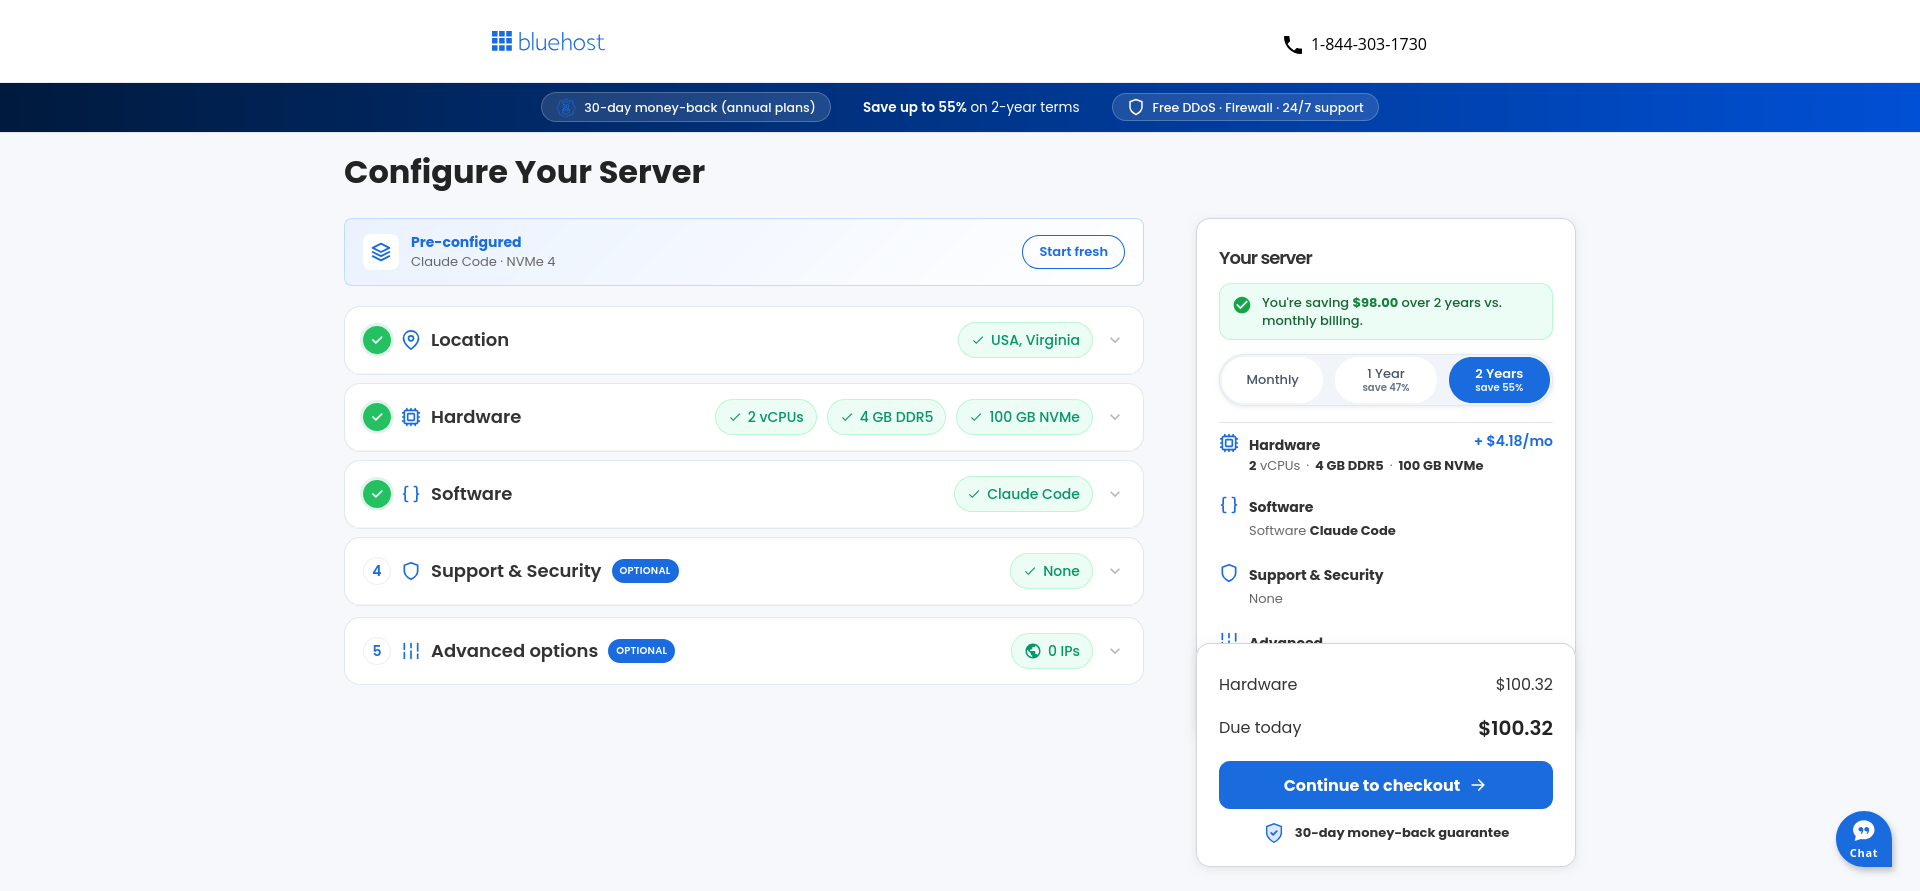Click the green check next to Location
Image resolution: width=1920 pixels, height=891 pixels.
[377, 340]
